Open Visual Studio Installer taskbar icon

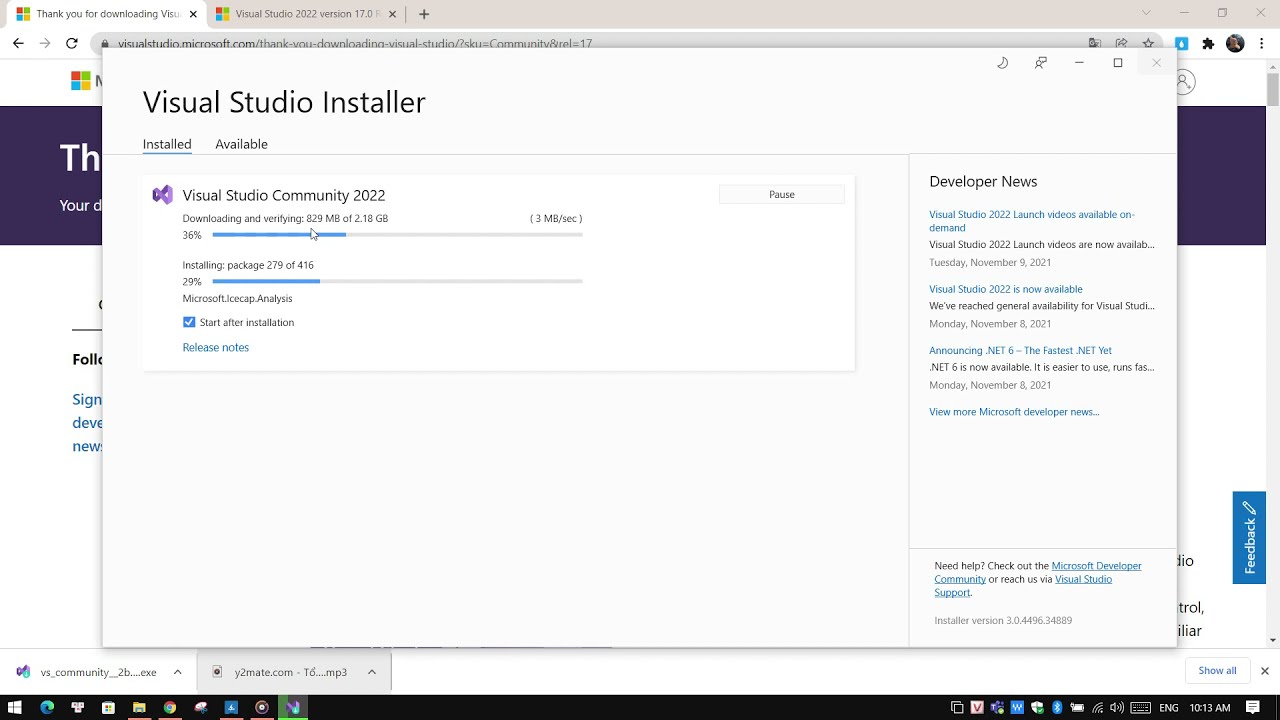293,707
